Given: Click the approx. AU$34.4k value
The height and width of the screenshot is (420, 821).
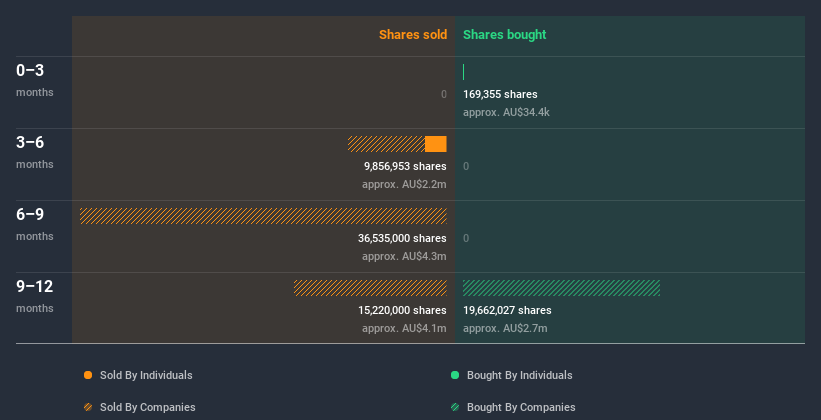Looking at the screenshot, I should [x=506, y=113].
